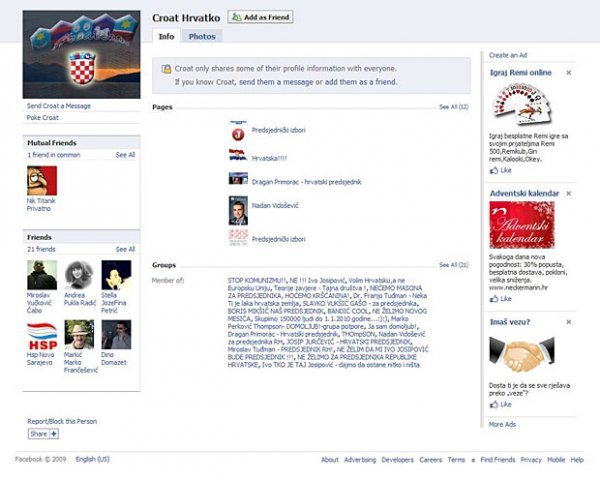
Task: Open the Adventski kalendar ad title
Action: (524, 193)
